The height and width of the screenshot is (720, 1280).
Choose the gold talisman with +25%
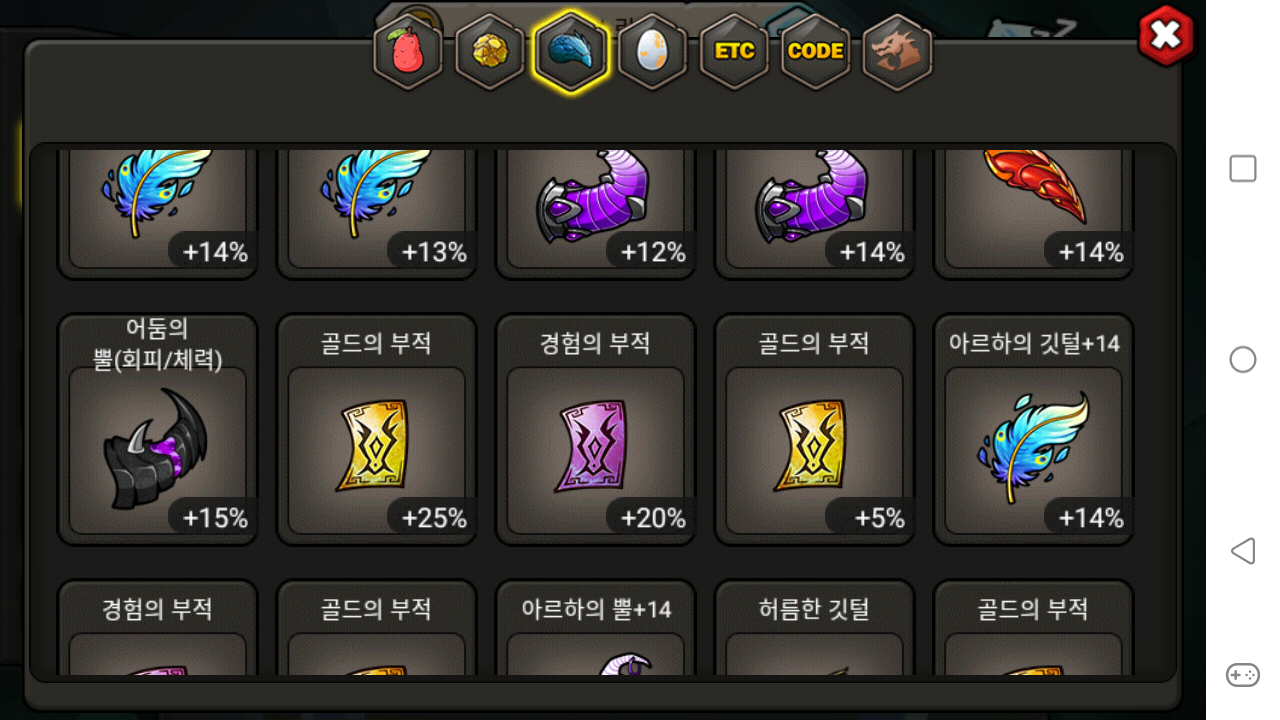click(377, 430)
